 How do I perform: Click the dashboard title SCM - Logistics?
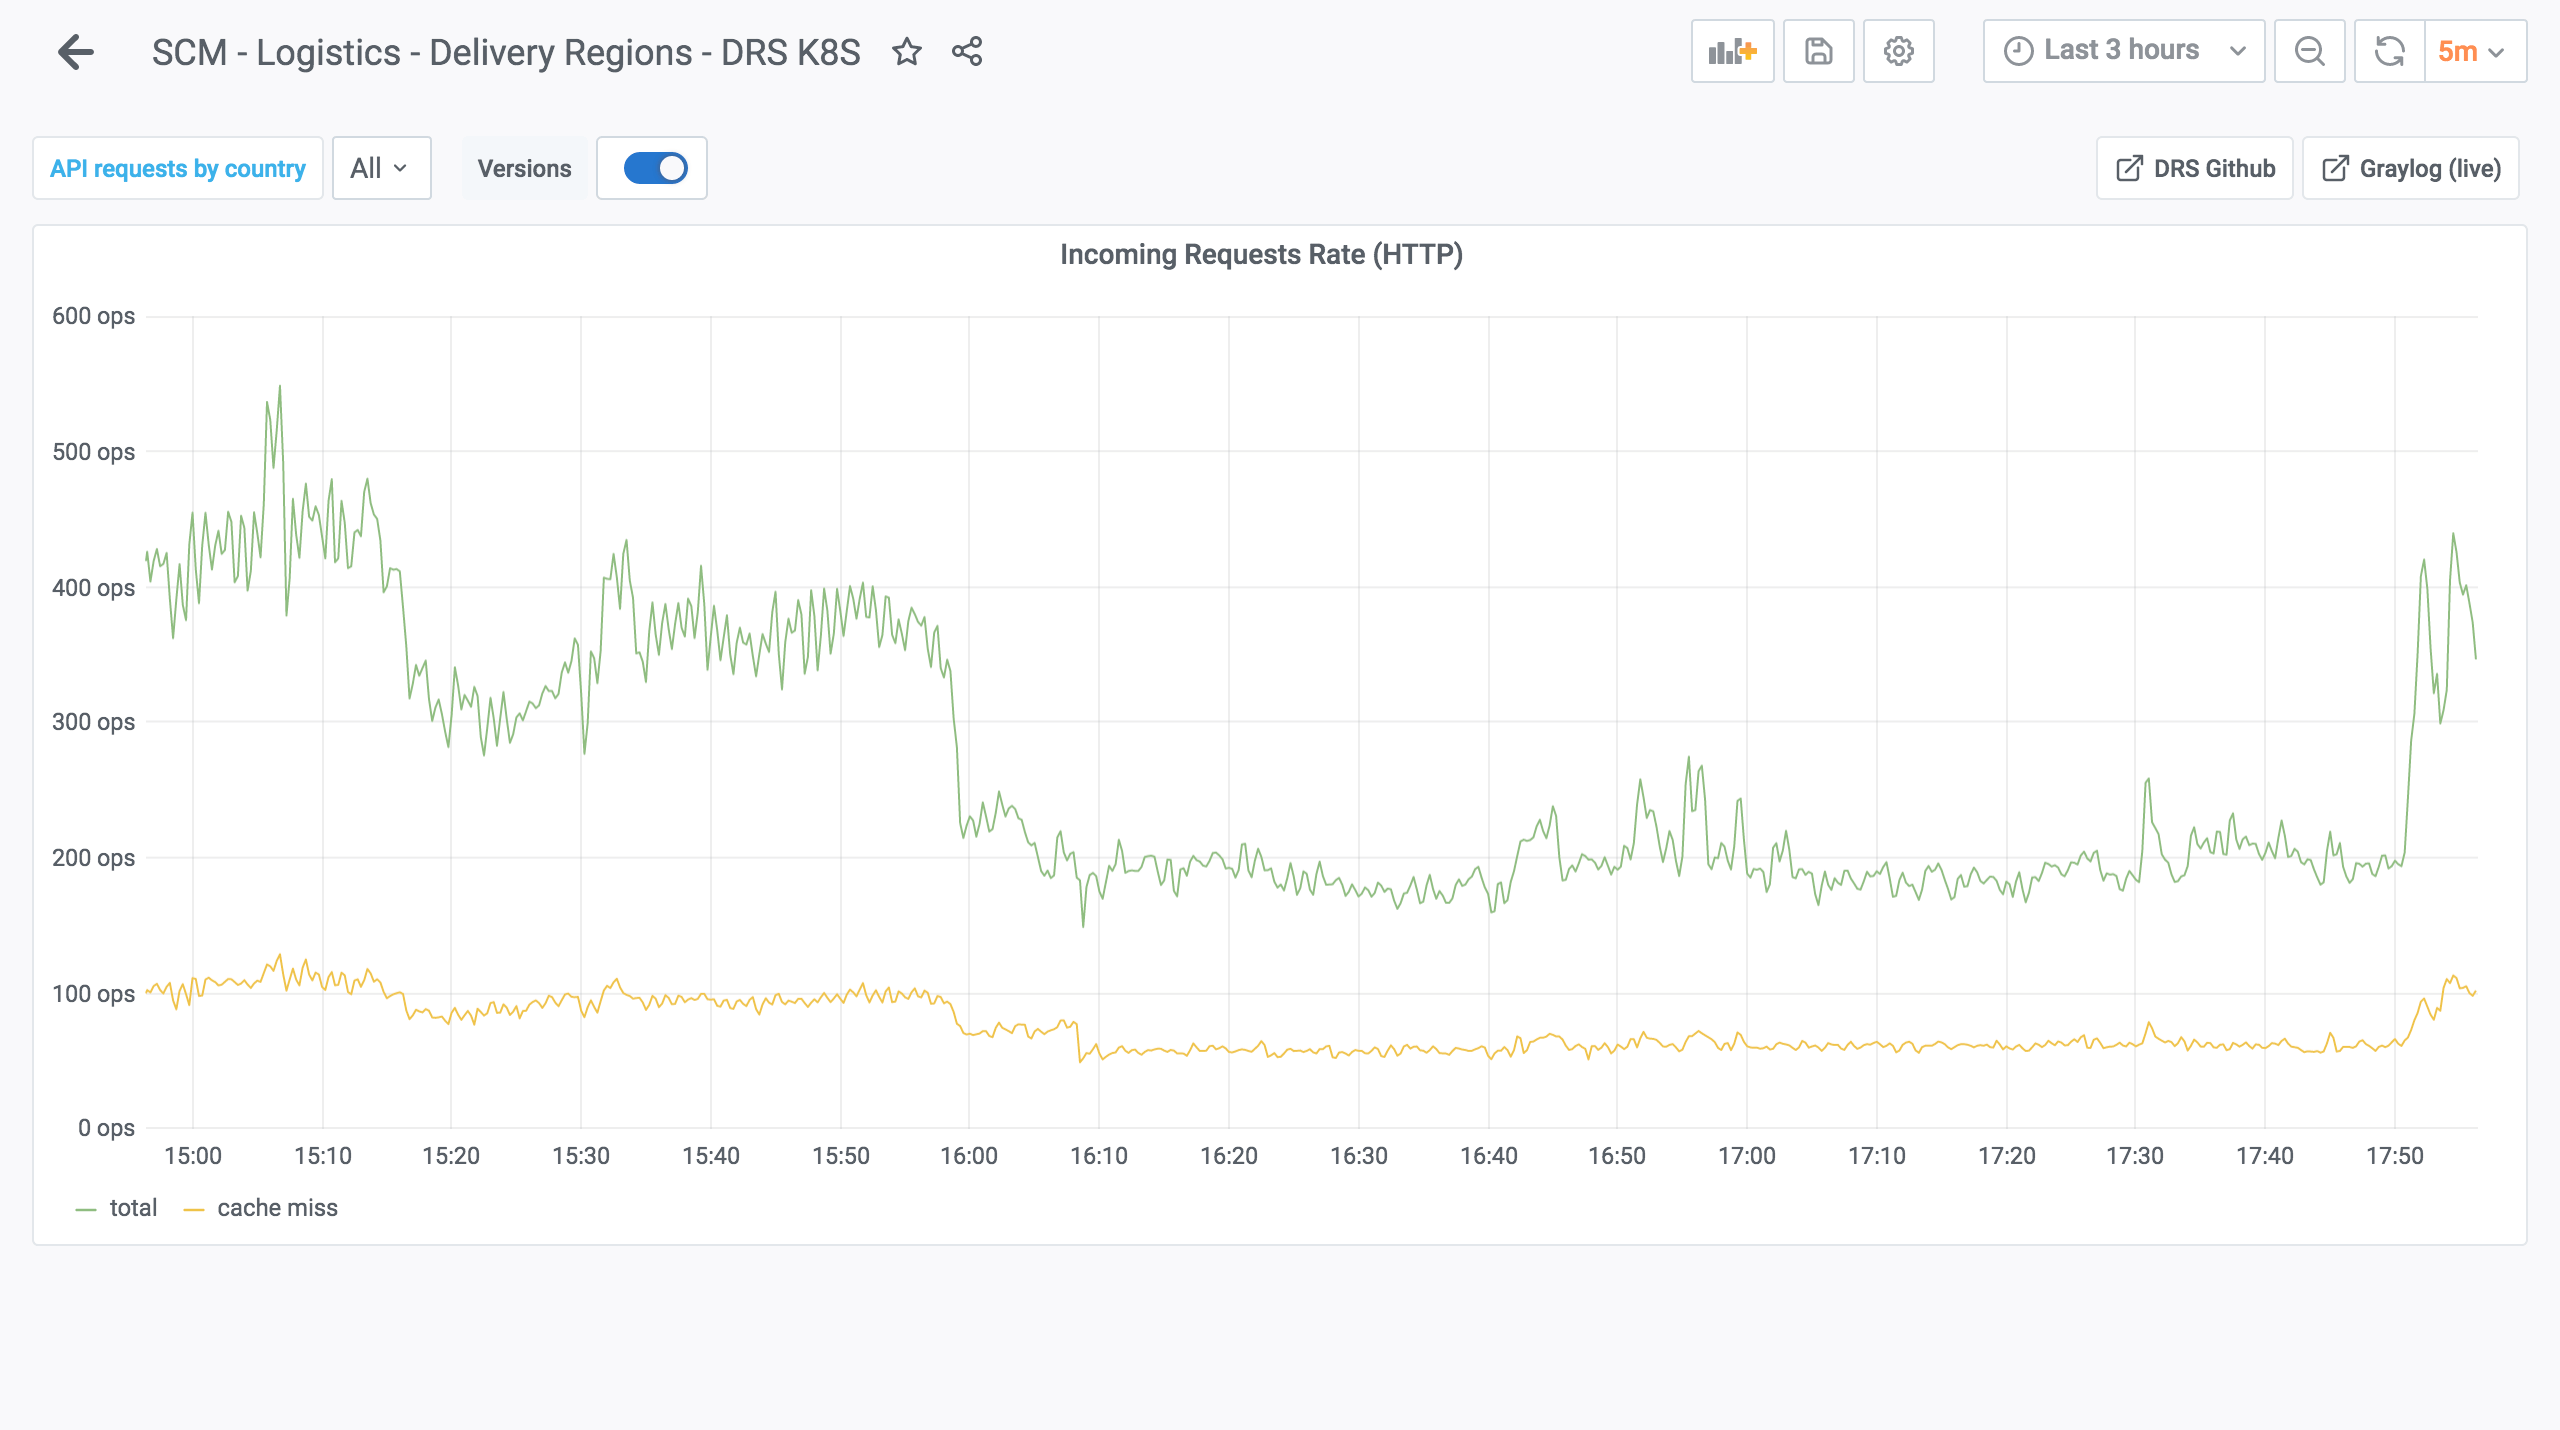pyautogui.click(x=506, y=52)
